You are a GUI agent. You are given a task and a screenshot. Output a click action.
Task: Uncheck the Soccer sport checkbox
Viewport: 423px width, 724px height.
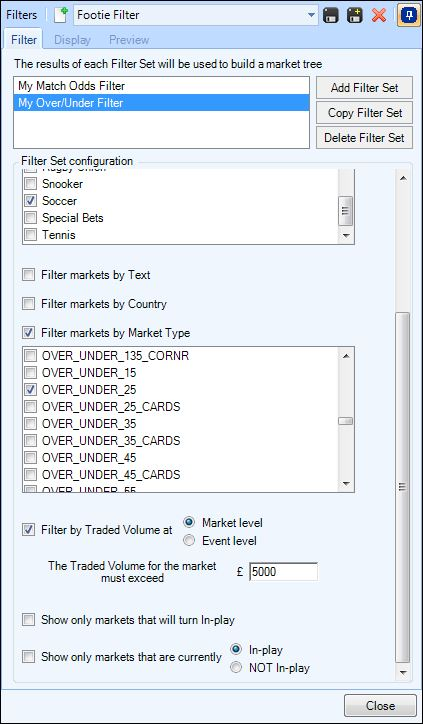(x=30, y=201)
